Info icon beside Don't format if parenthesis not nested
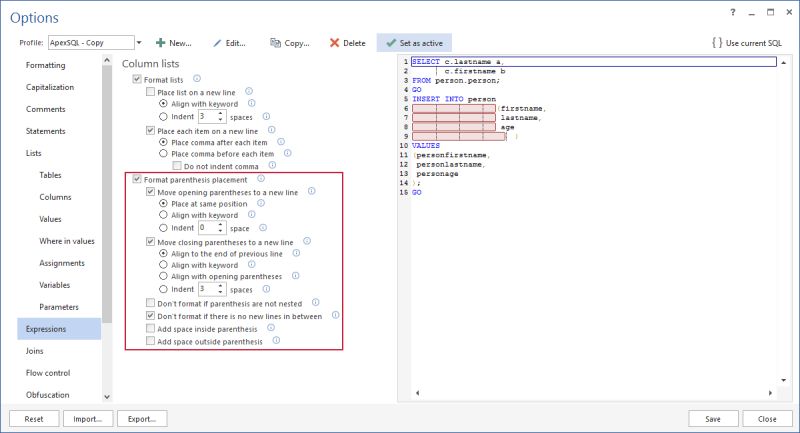800x433 pixels. [315, 302]
